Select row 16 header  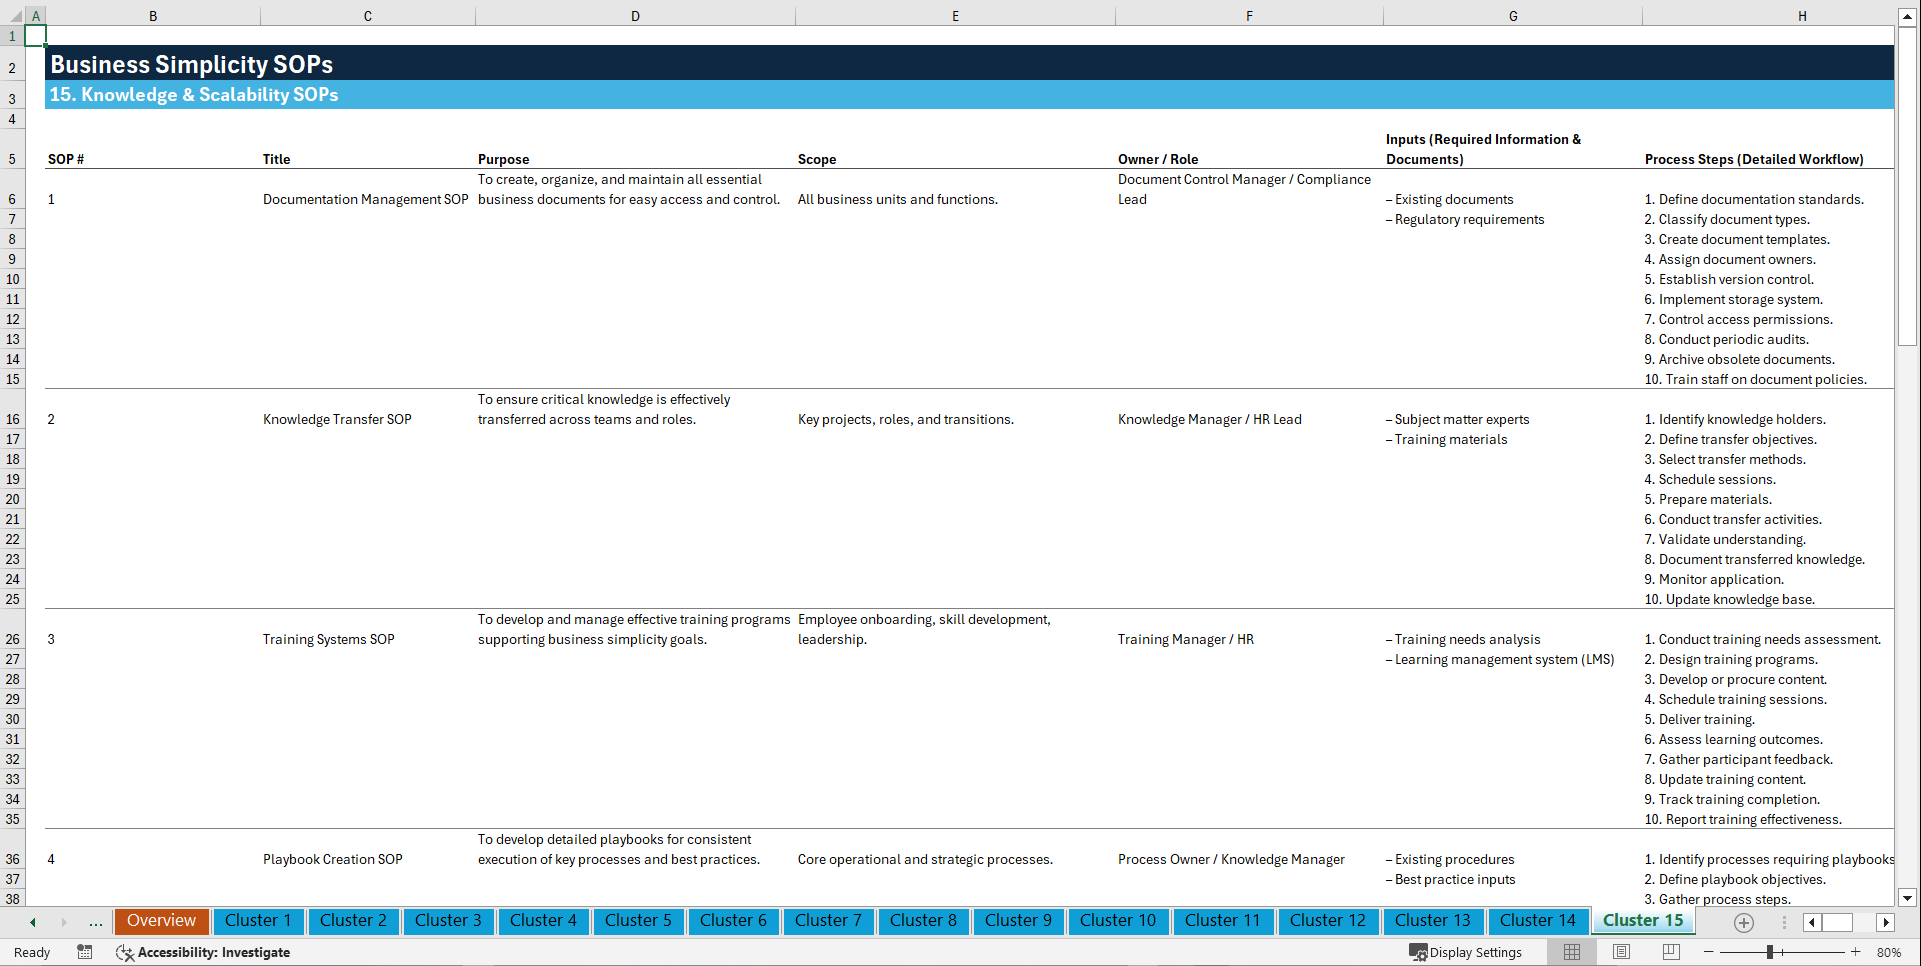pyautogui.click(x=12, y=419)
